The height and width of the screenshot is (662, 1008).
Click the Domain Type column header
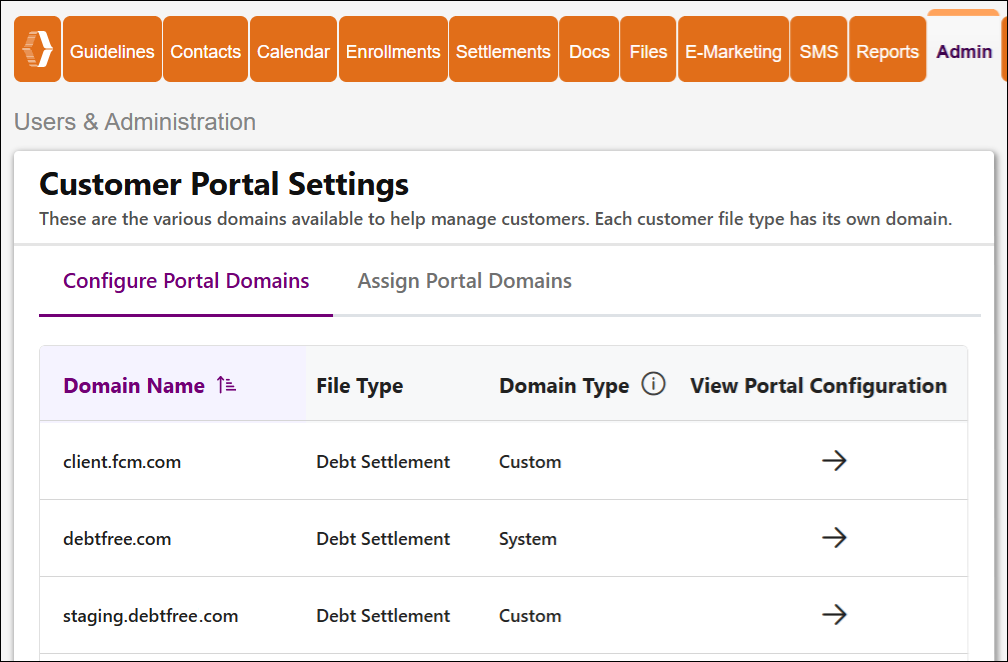click(564, 386)
